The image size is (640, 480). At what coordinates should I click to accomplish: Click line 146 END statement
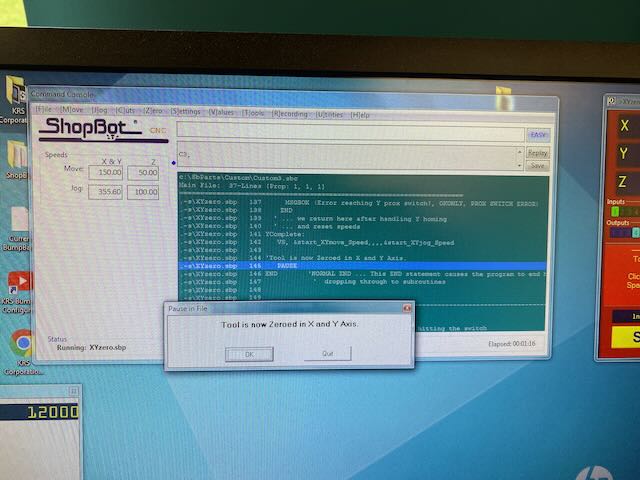tap(362, 274)
